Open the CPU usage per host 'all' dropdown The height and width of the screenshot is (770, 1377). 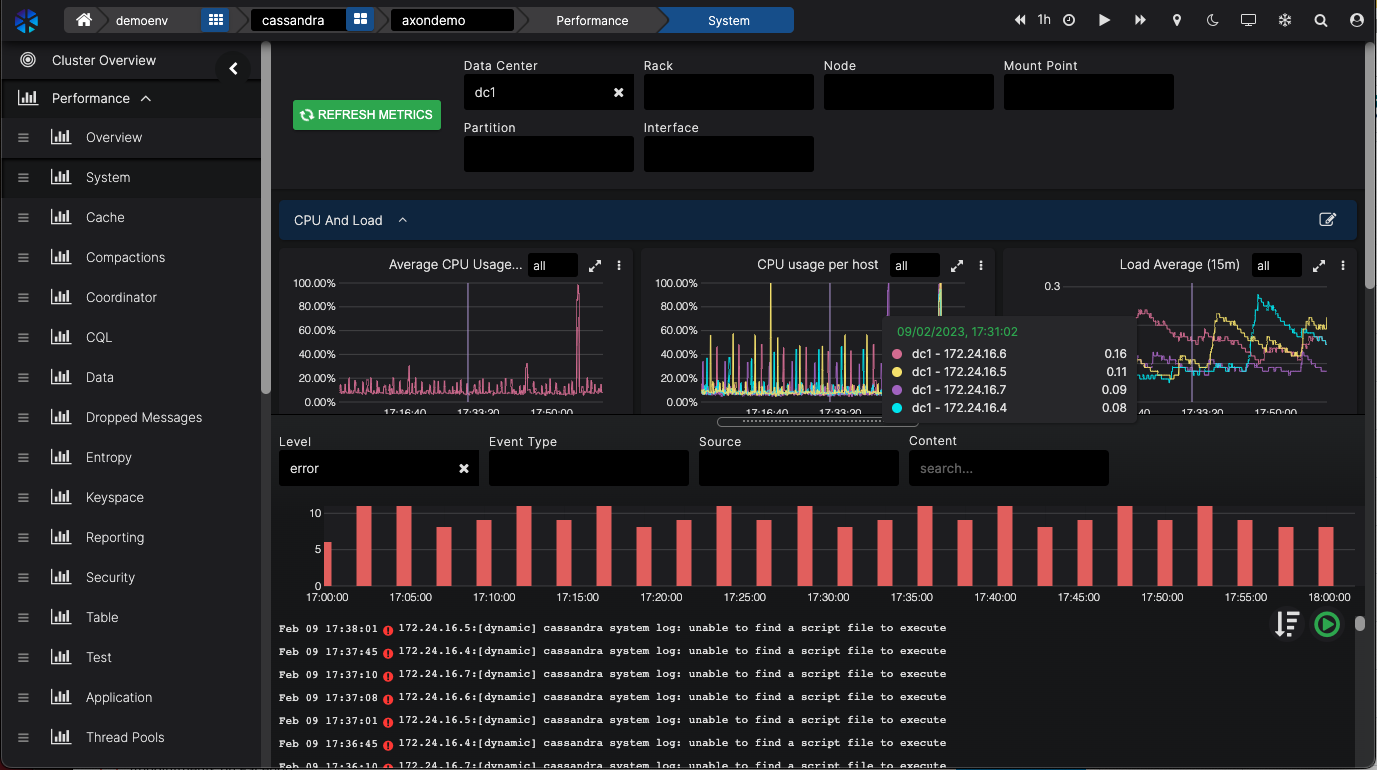coord(914,266)
